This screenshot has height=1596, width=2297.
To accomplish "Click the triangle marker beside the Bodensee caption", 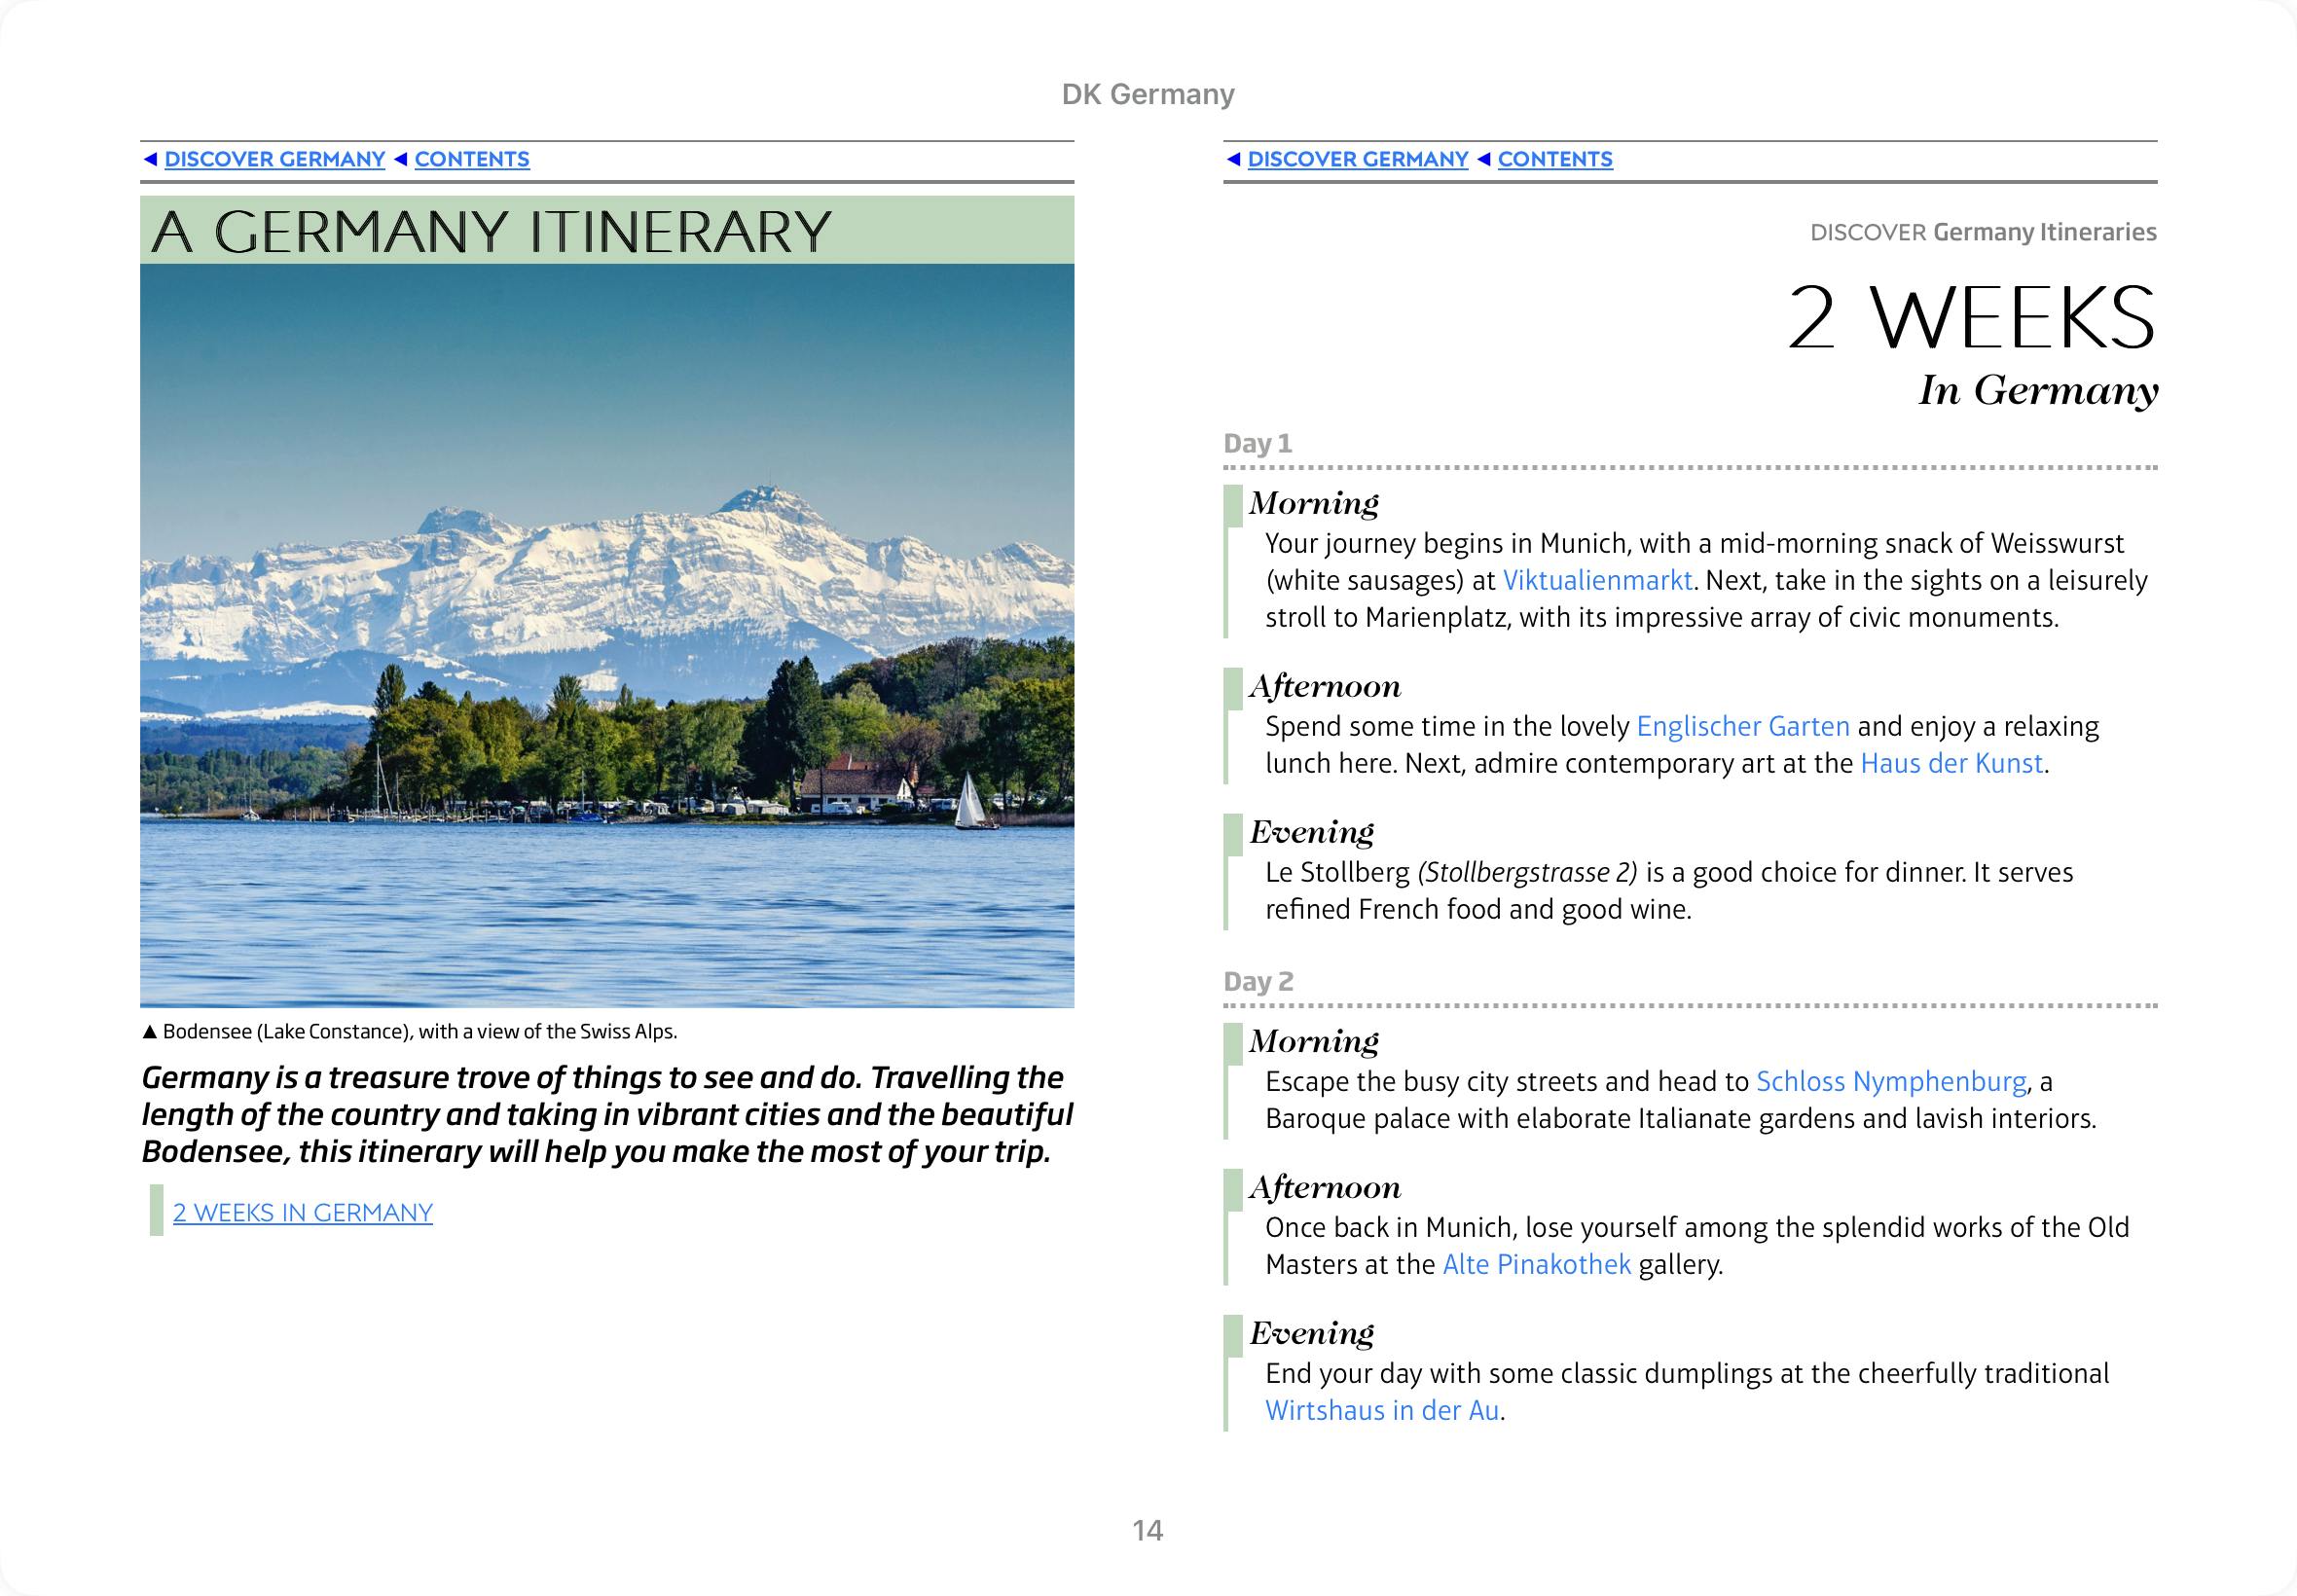I will (x=150, y=1032).
